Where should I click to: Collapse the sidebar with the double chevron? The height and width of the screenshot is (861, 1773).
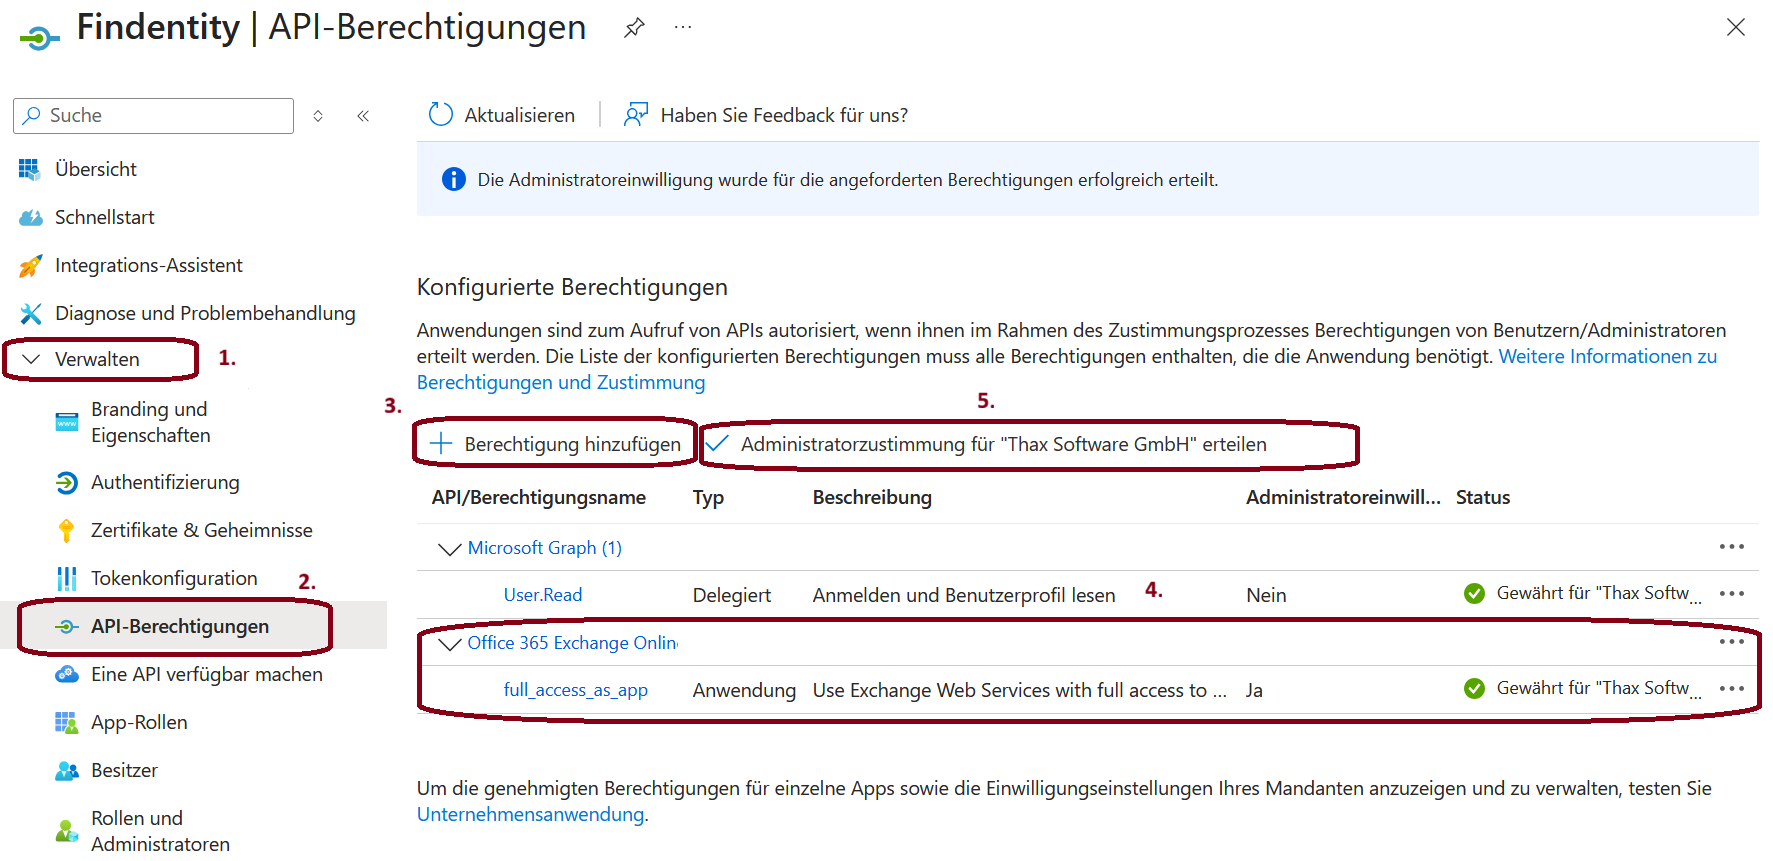[363, 116]
